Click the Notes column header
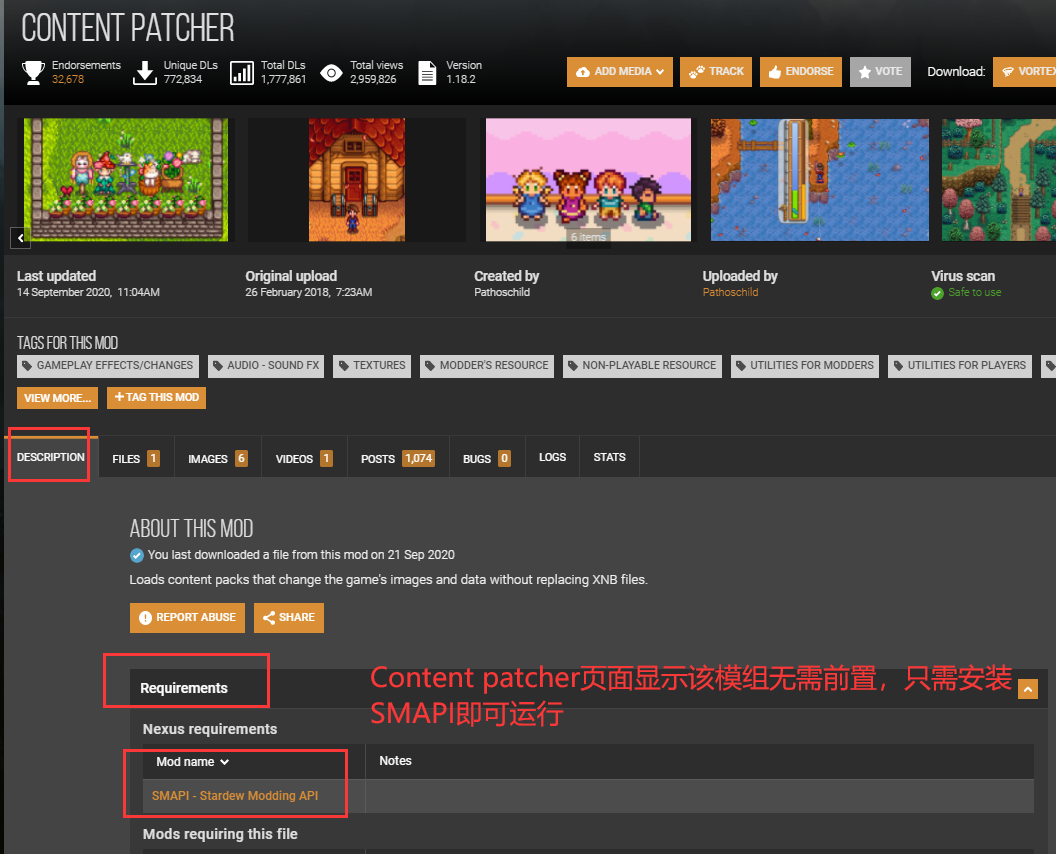Screen dimensions: 1056x854 click(395, 761)
